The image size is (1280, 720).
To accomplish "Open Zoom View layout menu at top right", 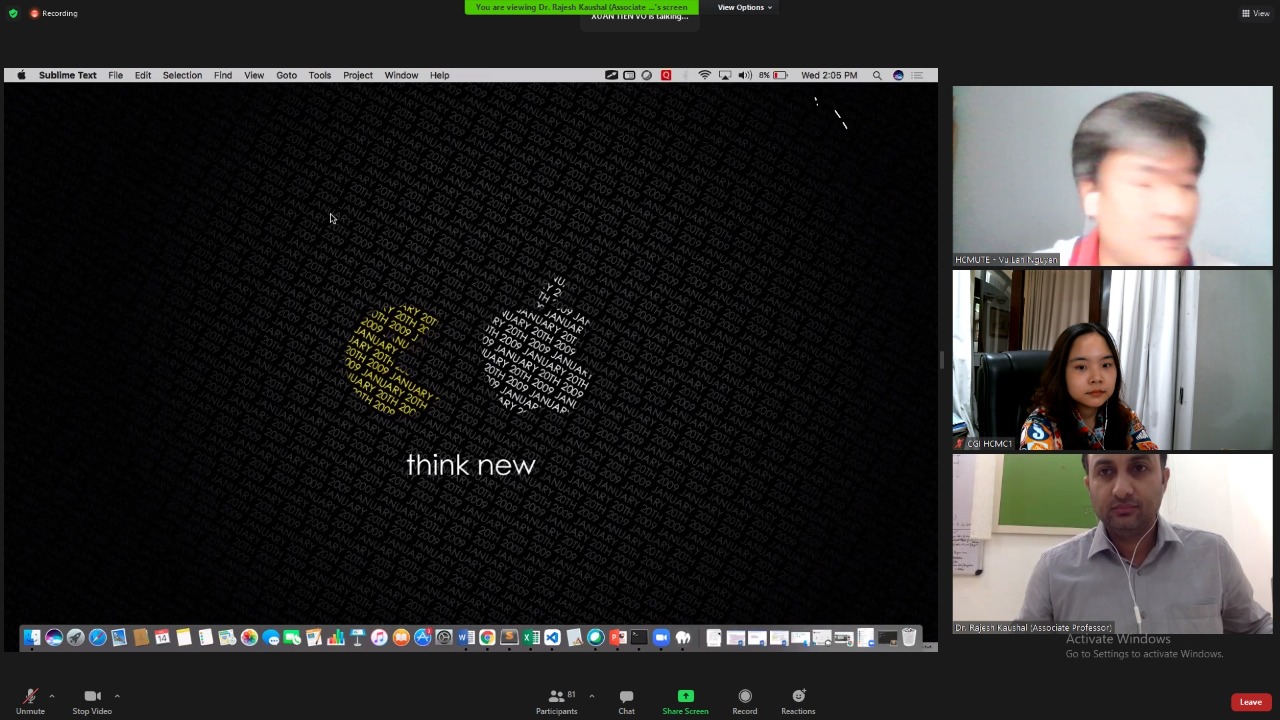I will click(1256, 13).
